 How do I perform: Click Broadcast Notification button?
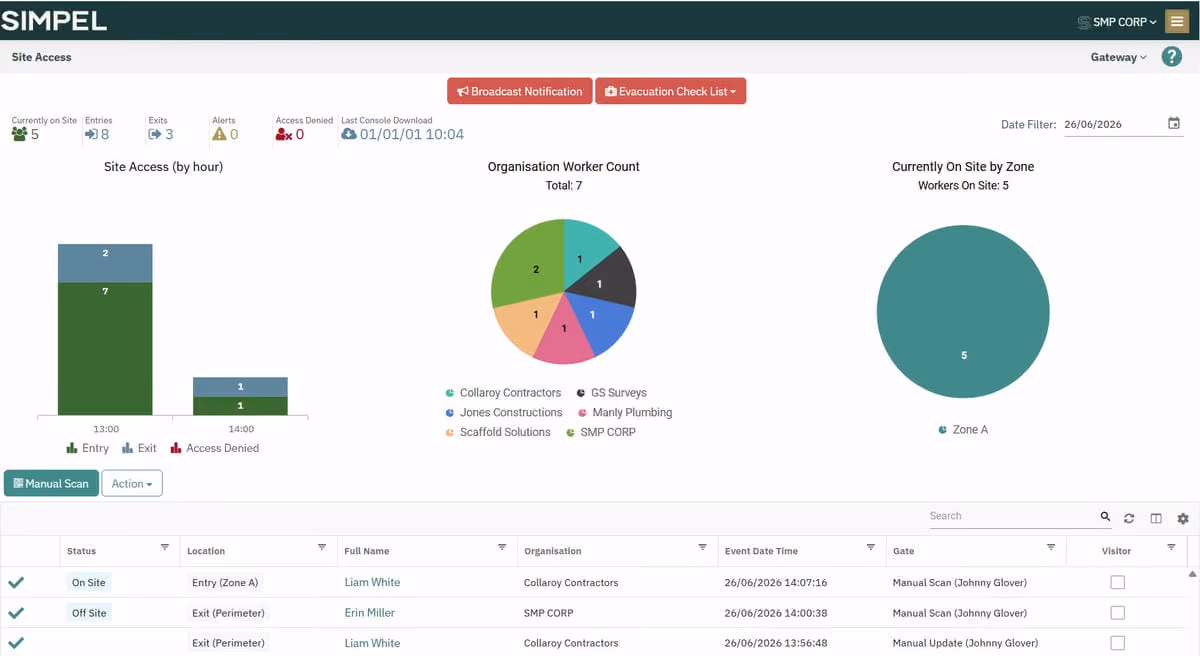click(519, 91)
